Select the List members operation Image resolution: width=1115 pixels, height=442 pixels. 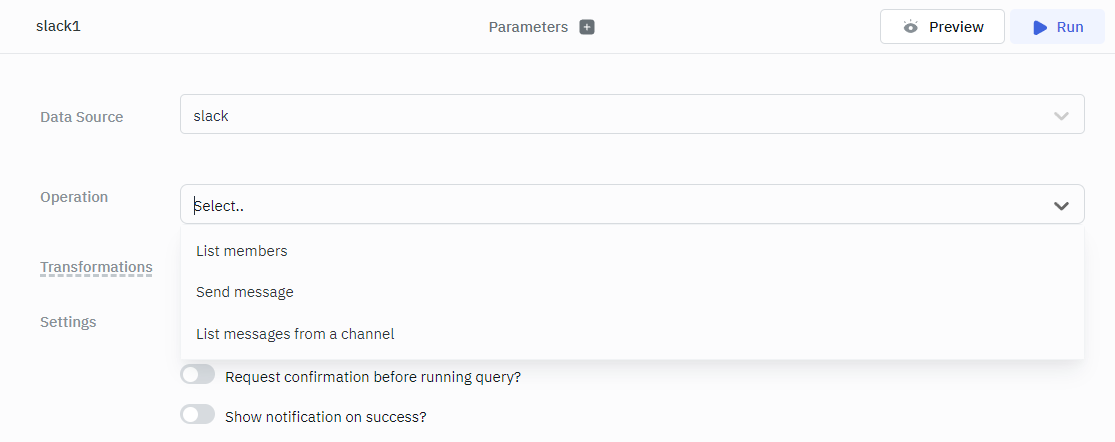pos(242,251)
